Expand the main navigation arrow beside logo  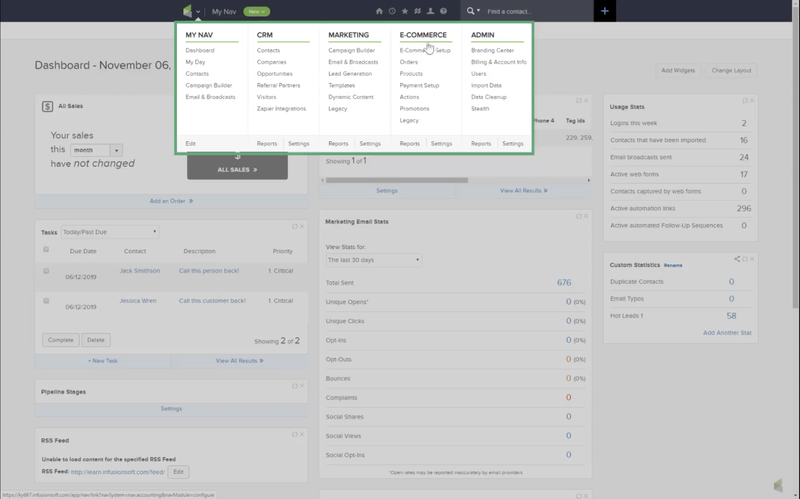point(198,12)
